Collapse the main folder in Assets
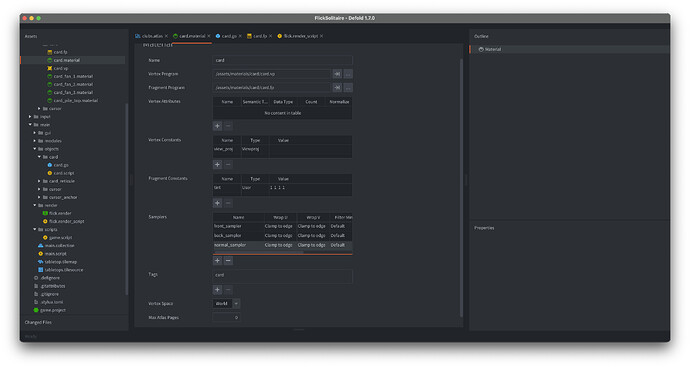This screenshot has height=367, width=690. point(30,125)
